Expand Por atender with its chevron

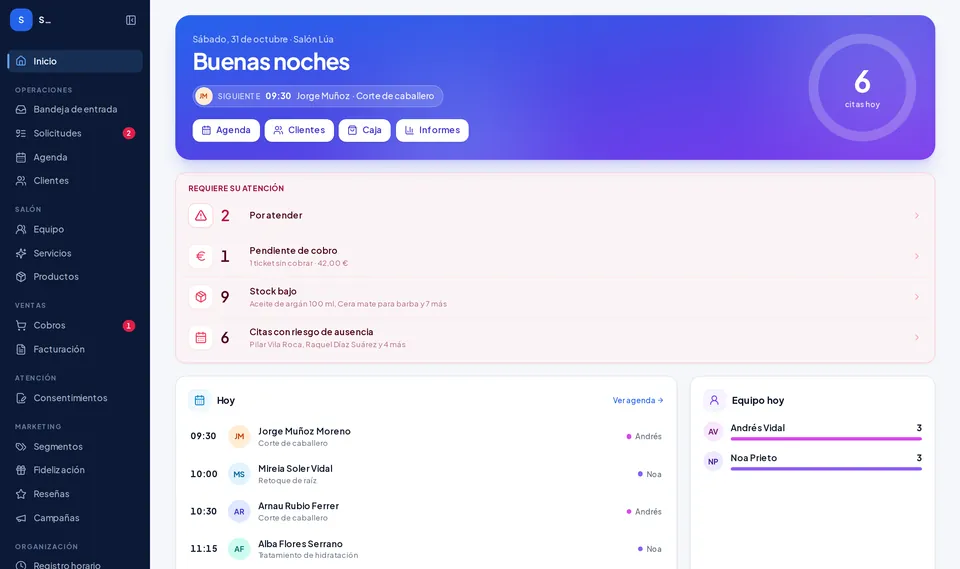tap(917, 216)
